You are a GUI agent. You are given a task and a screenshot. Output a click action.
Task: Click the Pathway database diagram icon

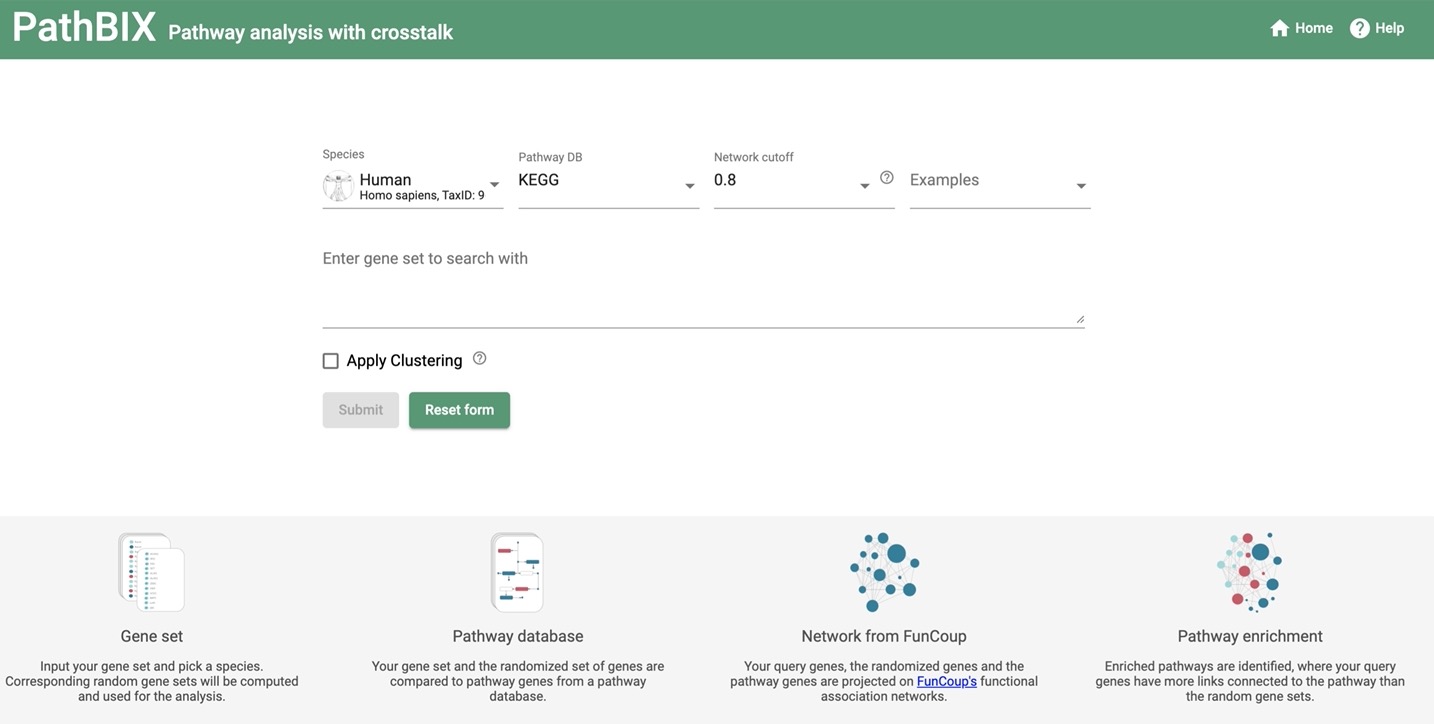[517, 572]
